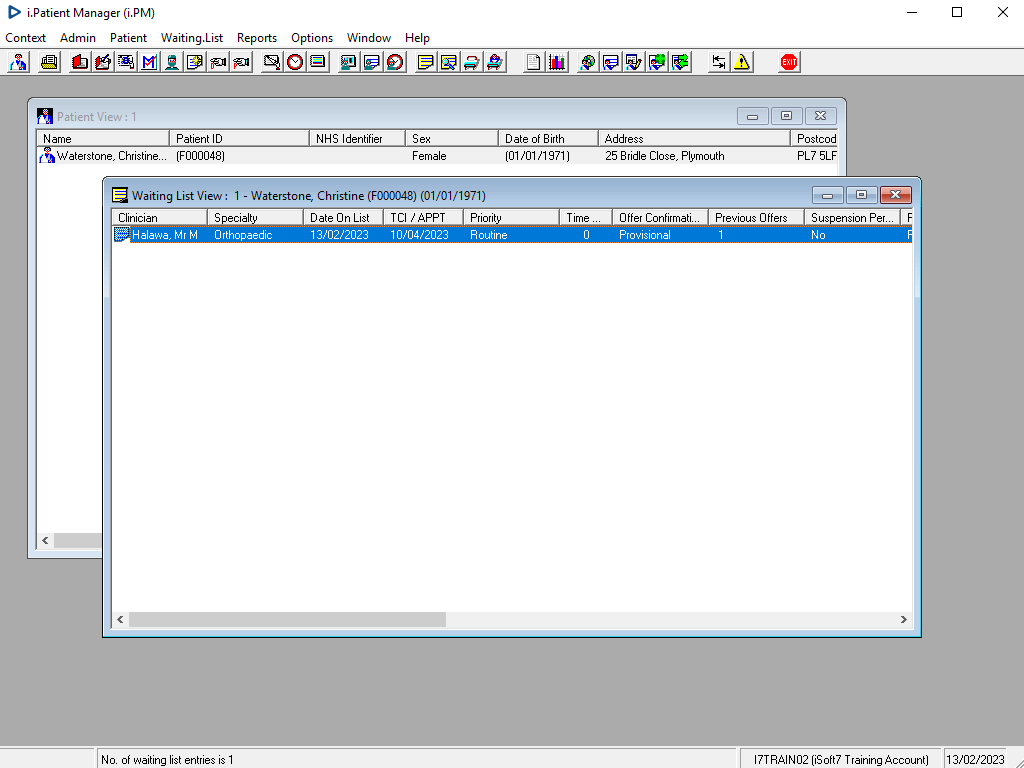
Task: Open the Waiting.List menu
Action: coord(192,38)
